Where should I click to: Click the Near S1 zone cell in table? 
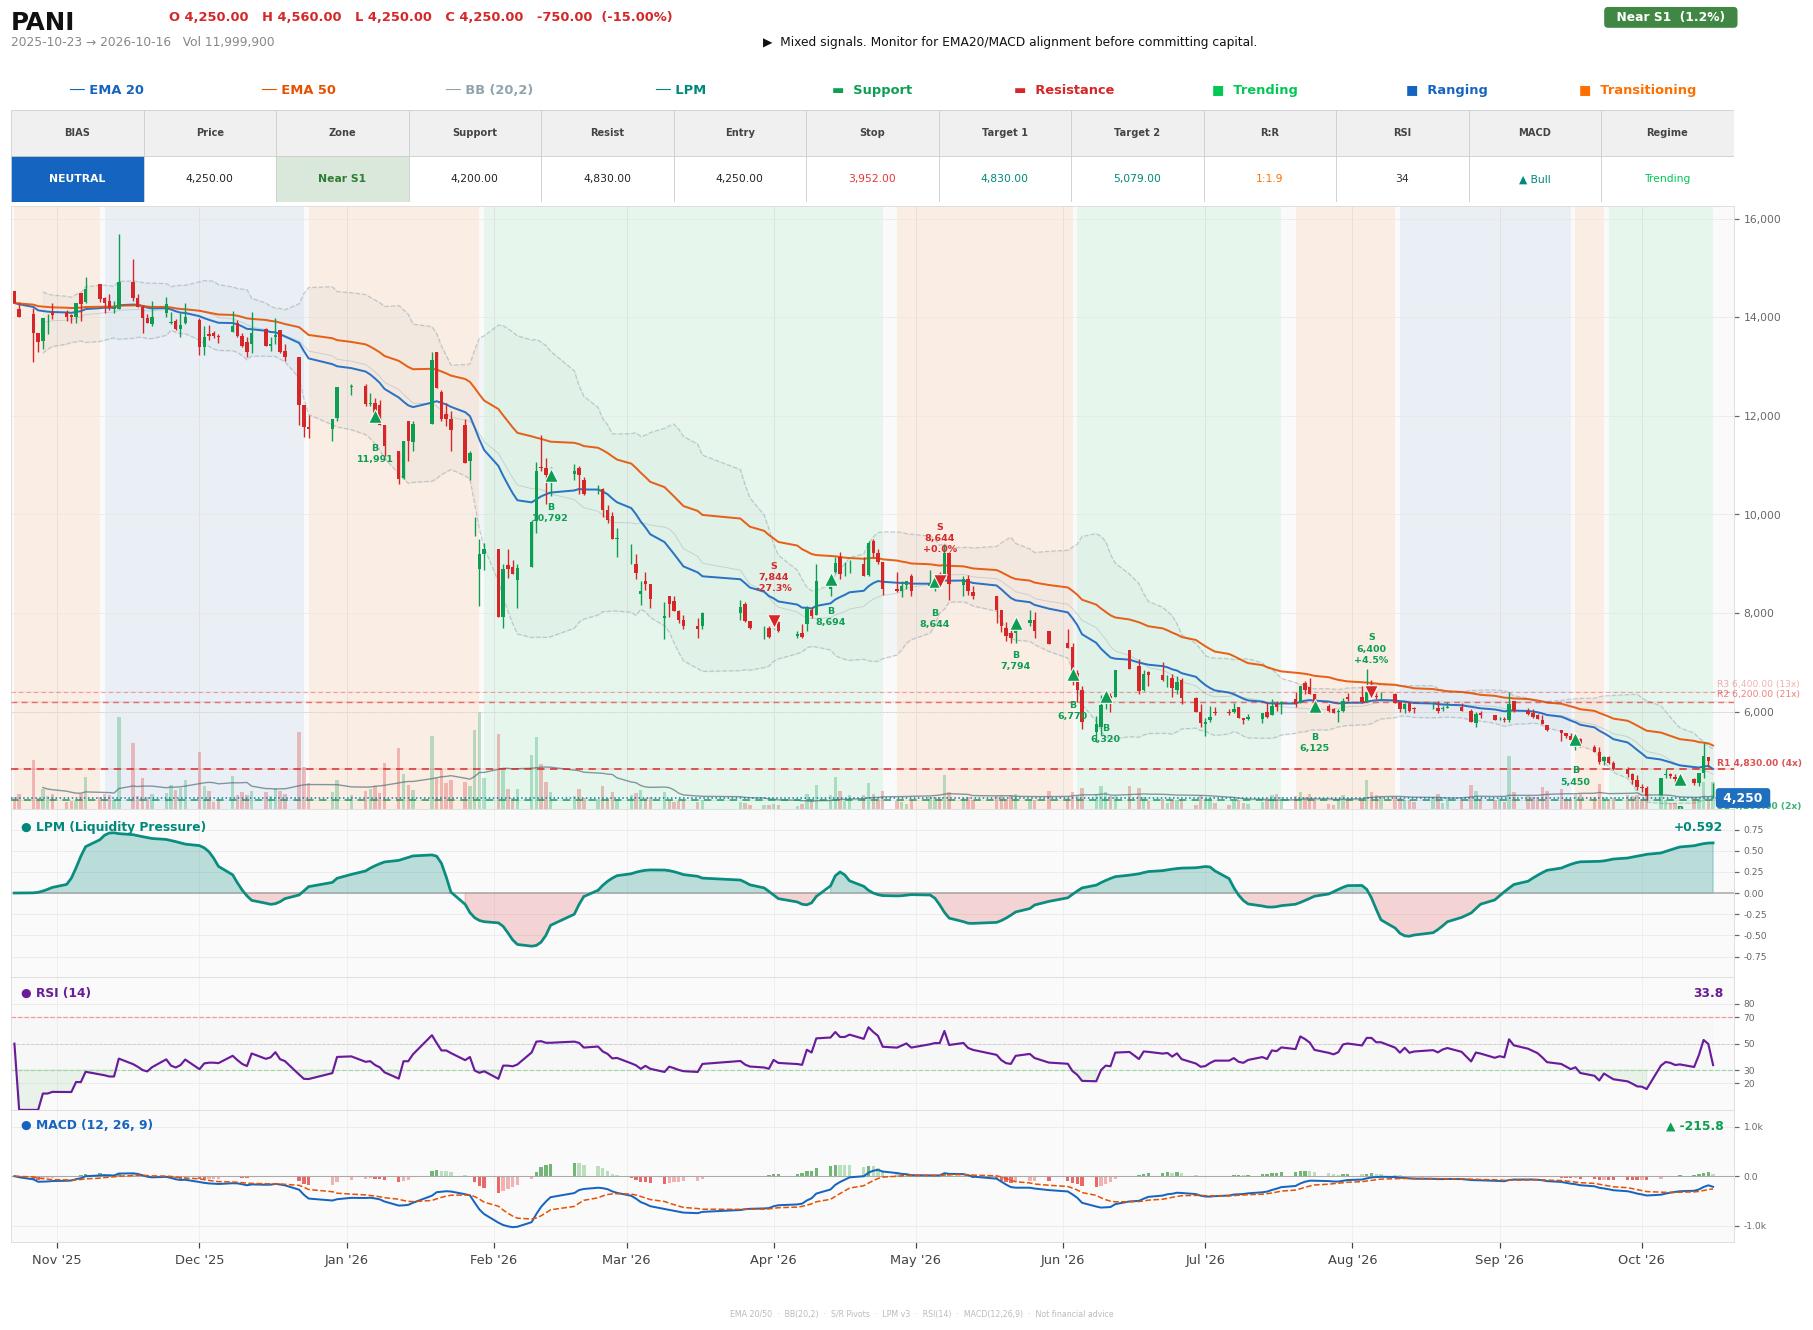coord(342,179)
